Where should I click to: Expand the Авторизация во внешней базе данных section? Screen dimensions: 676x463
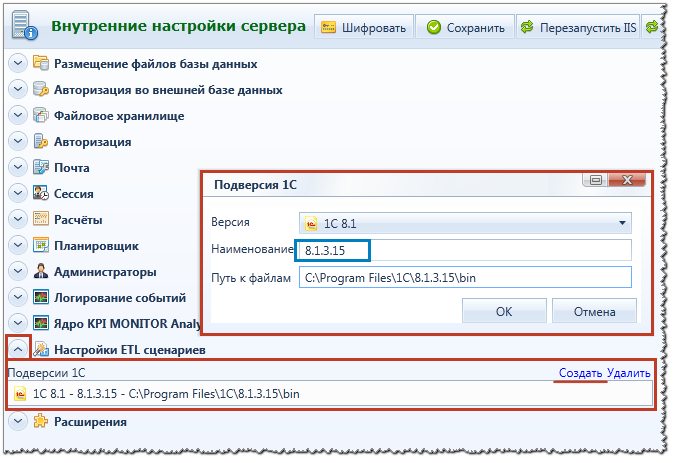click(18, 89)
